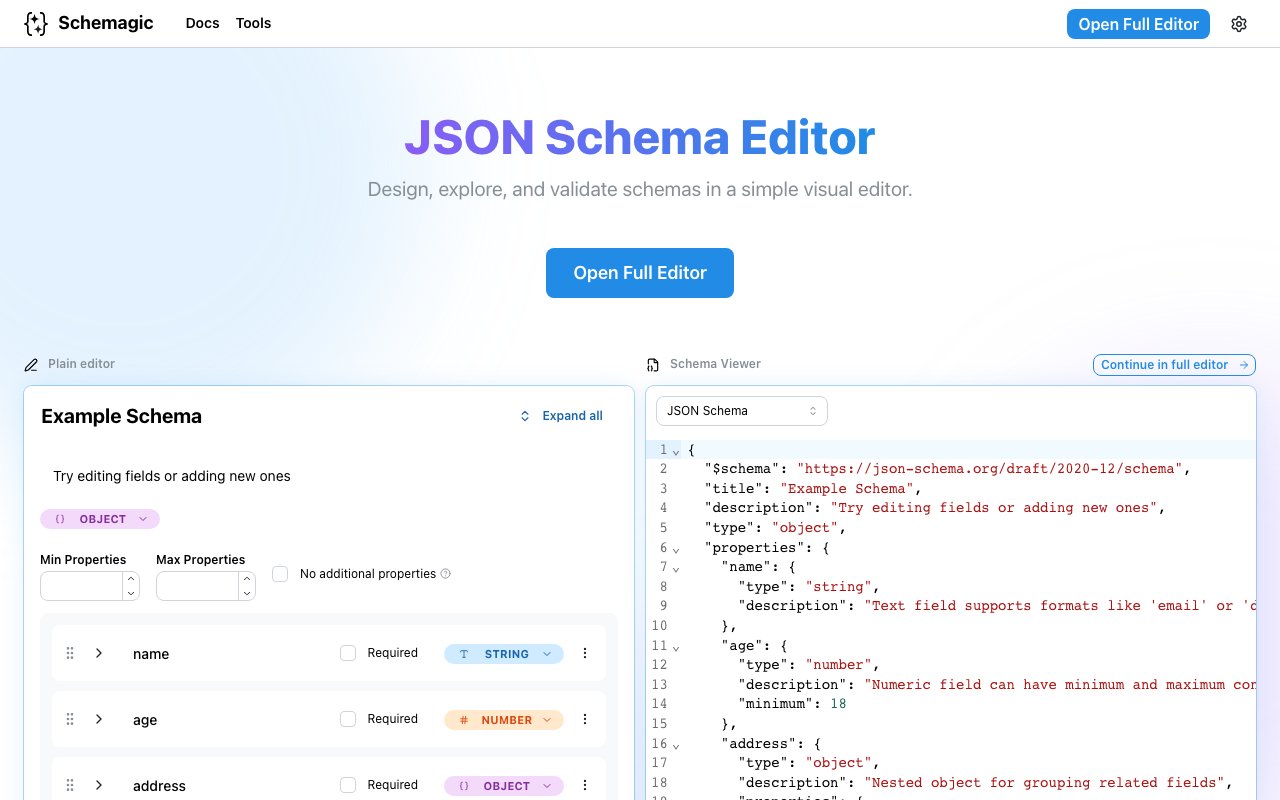Click the drag handle of address field
The image size is (1280, 800).
[70, 785]
